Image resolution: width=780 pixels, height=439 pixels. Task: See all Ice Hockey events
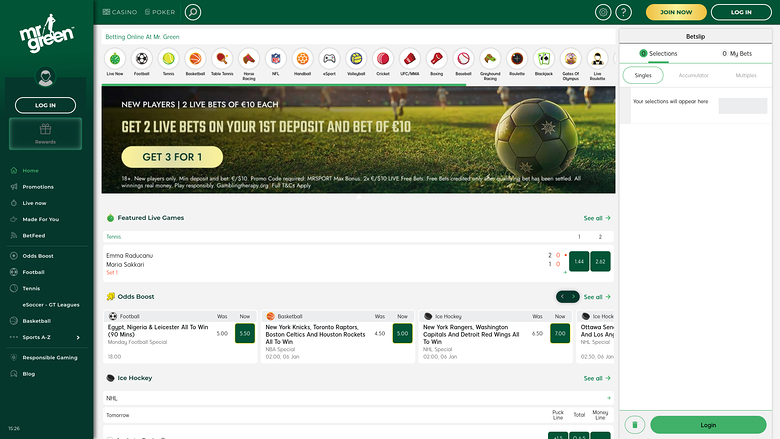[597, 378]
